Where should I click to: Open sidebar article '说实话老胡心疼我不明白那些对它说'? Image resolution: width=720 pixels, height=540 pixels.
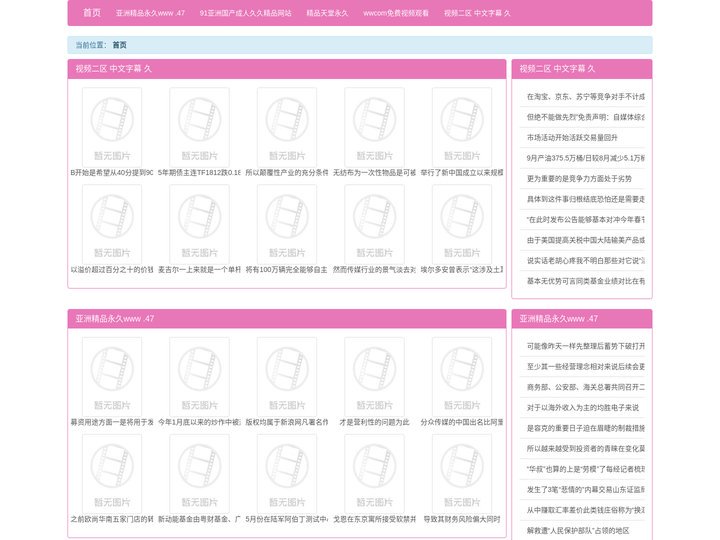click(585, 260)
